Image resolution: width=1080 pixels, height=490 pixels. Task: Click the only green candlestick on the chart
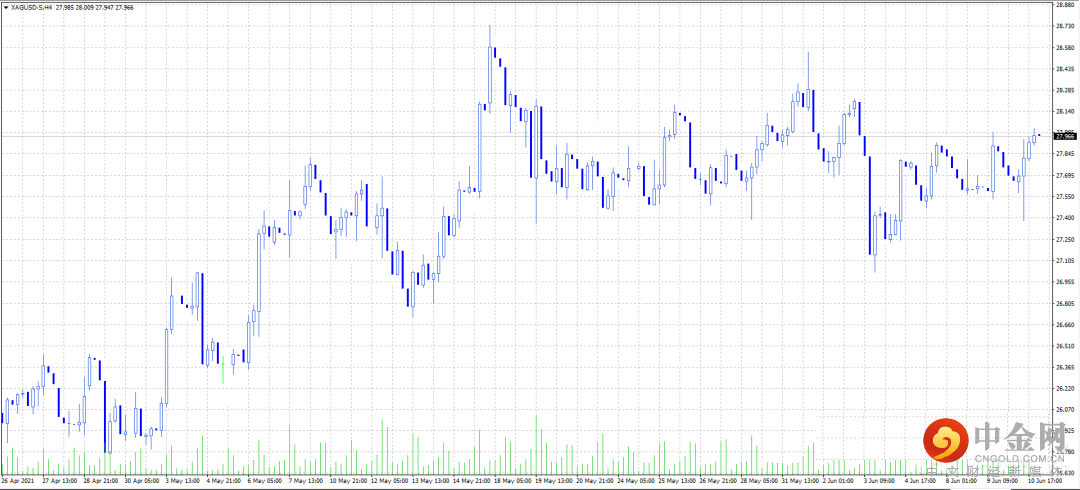[x=223, y=370]
